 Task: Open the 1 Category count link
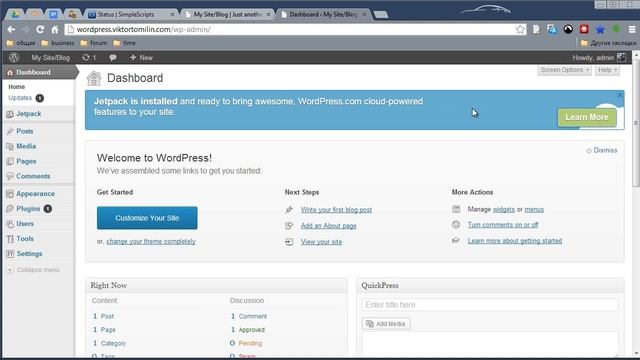pos(109,343)
